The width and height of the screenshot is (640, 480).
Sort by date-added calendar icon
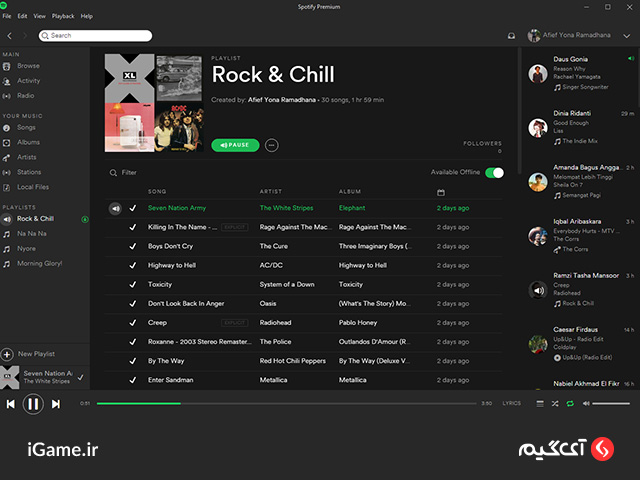tap(441, 192)
